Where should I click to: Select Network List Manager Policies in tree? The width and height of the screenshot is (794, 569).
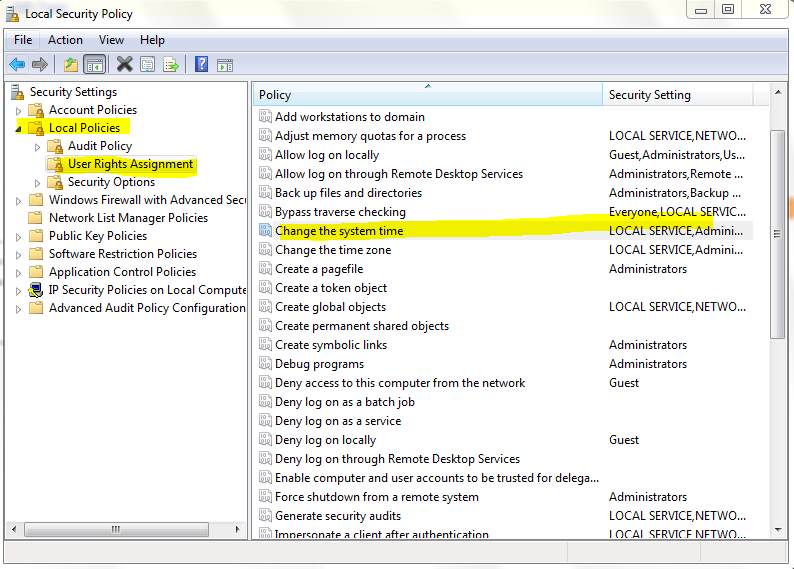point(128,218)
